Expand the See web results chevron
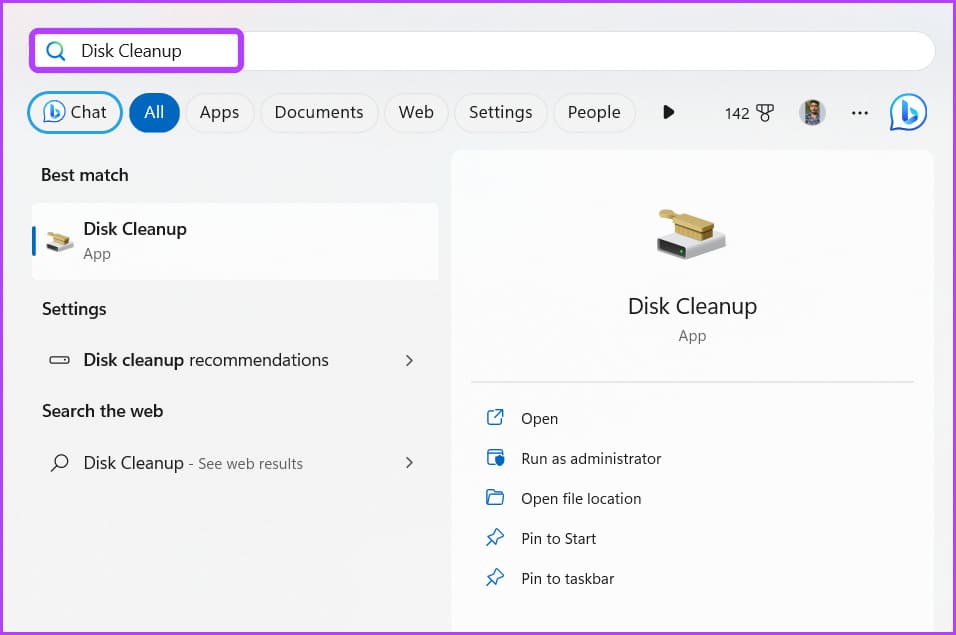This screenshot has height=635, width=956. (x=409, y=463)
